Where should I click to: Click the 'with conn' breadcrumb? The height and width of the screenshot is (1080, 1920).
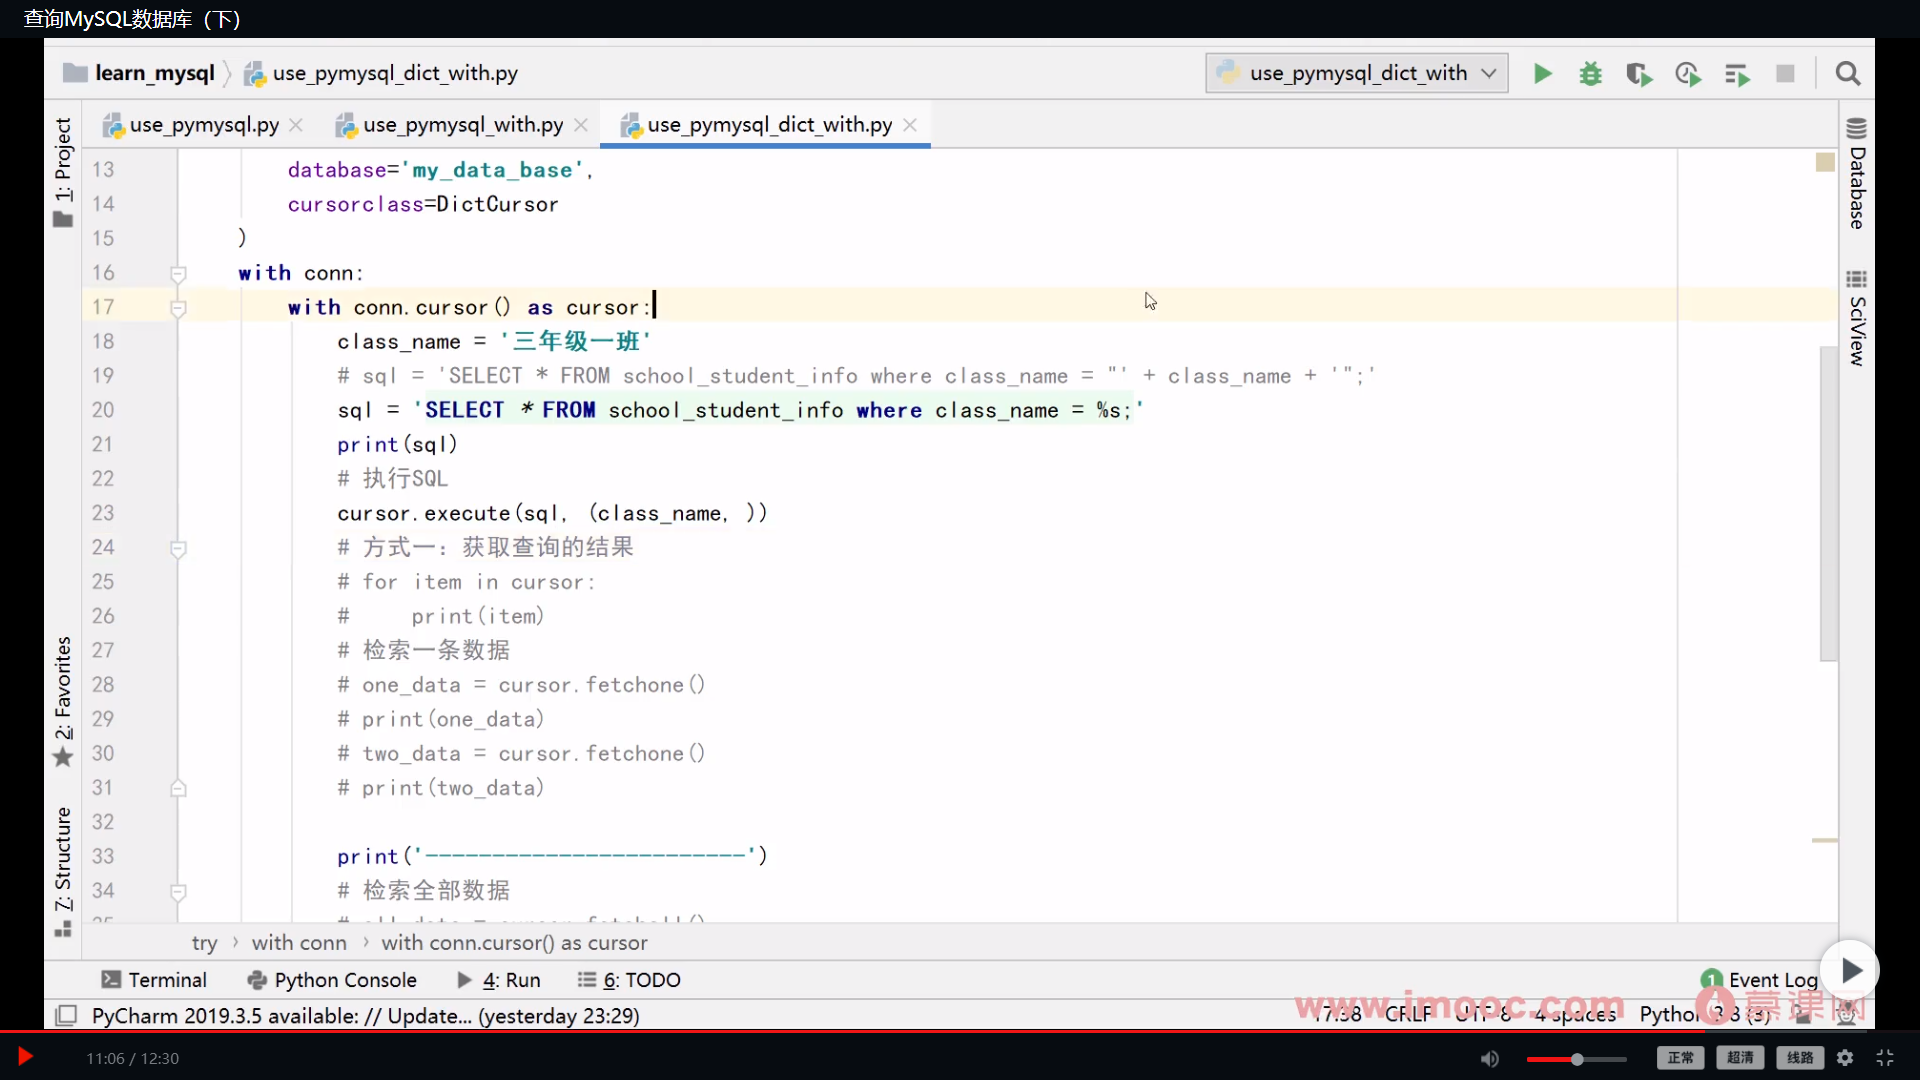coord(299,943)
